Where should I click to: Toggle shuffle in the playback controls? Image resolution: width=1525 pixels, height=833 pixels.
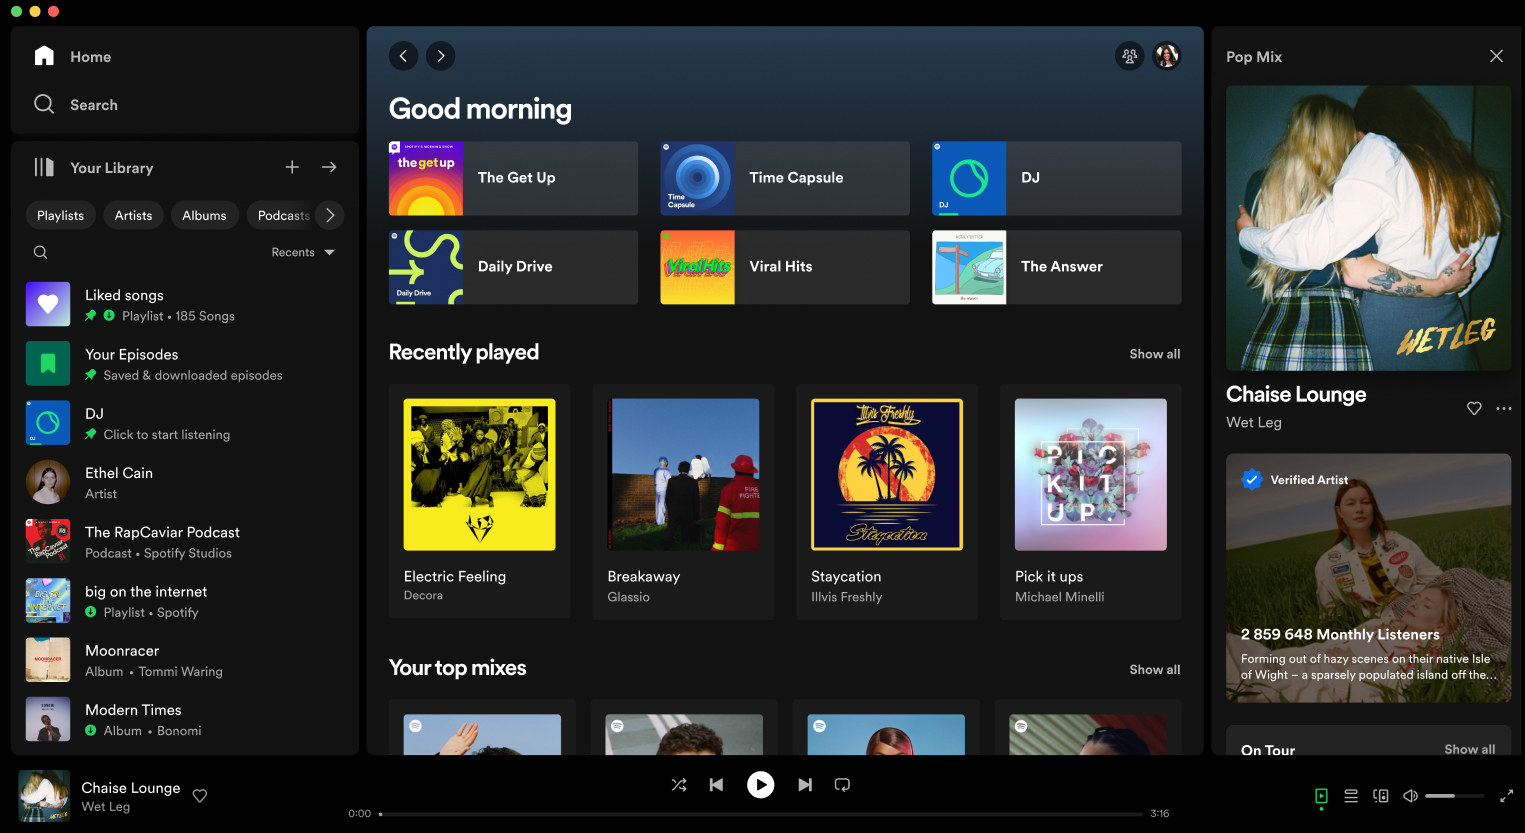(x=679, y=785)
